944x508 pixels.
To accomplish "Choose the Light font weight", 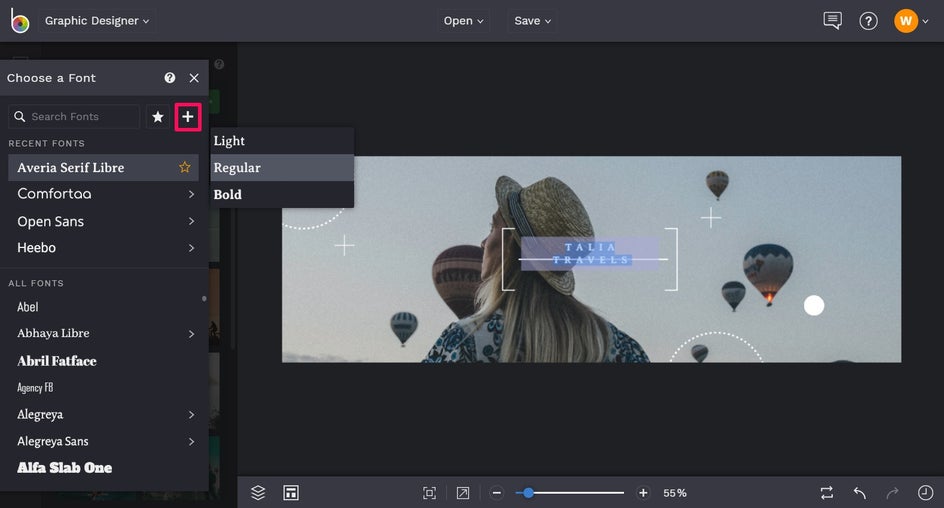I will click(x=282, y=141).
